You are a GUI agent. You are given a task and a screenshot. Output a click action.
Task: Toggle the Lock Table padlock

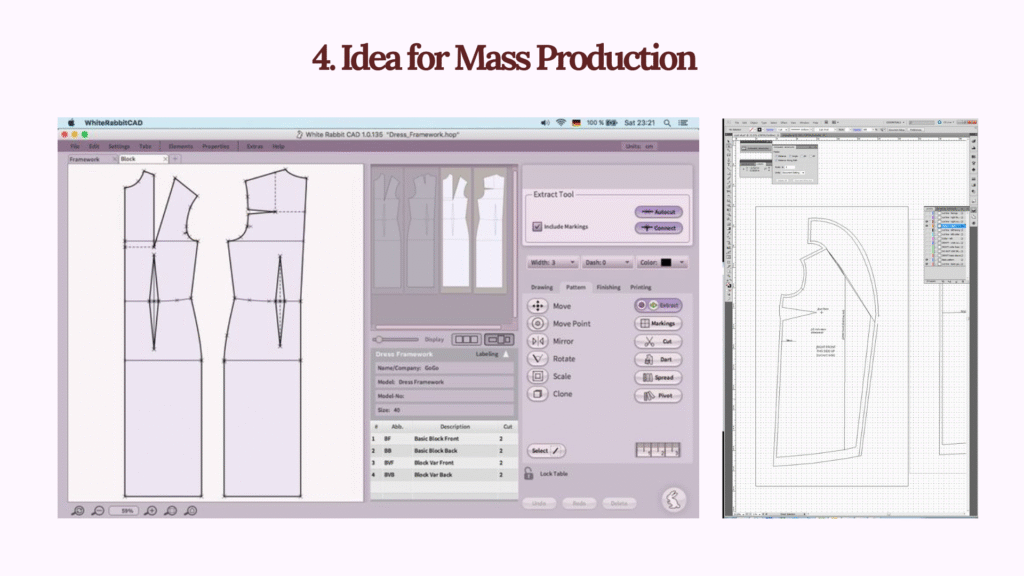point(528,473)
